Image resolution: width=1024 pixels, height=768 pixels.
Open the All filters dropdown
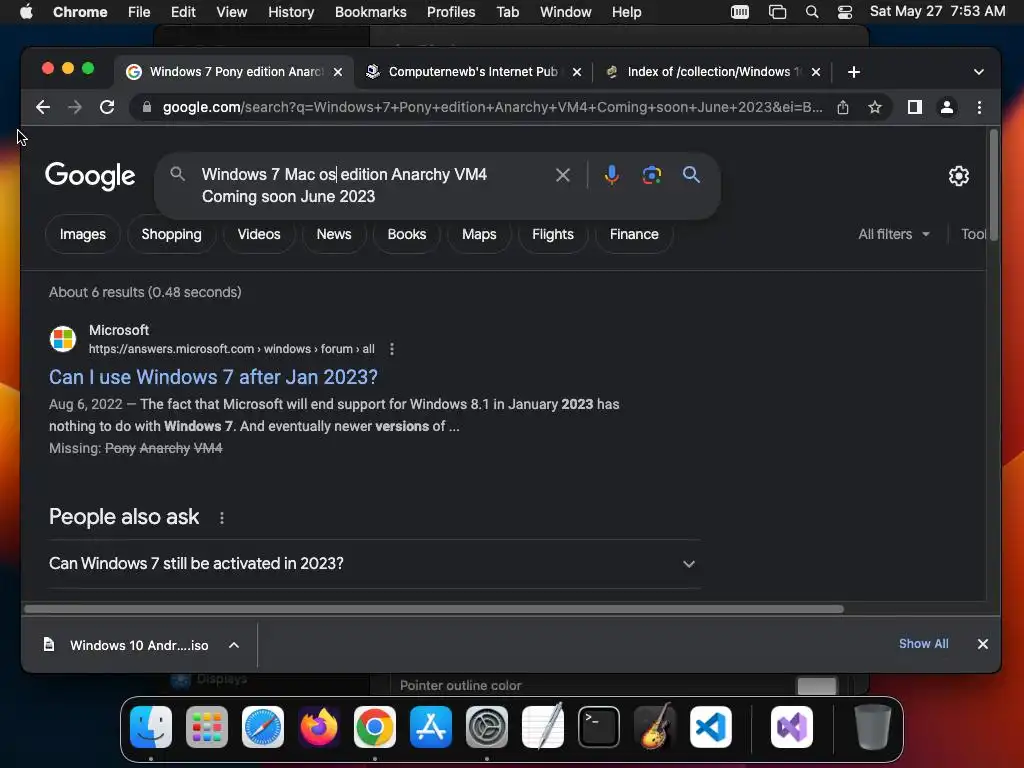click(893, 234)
